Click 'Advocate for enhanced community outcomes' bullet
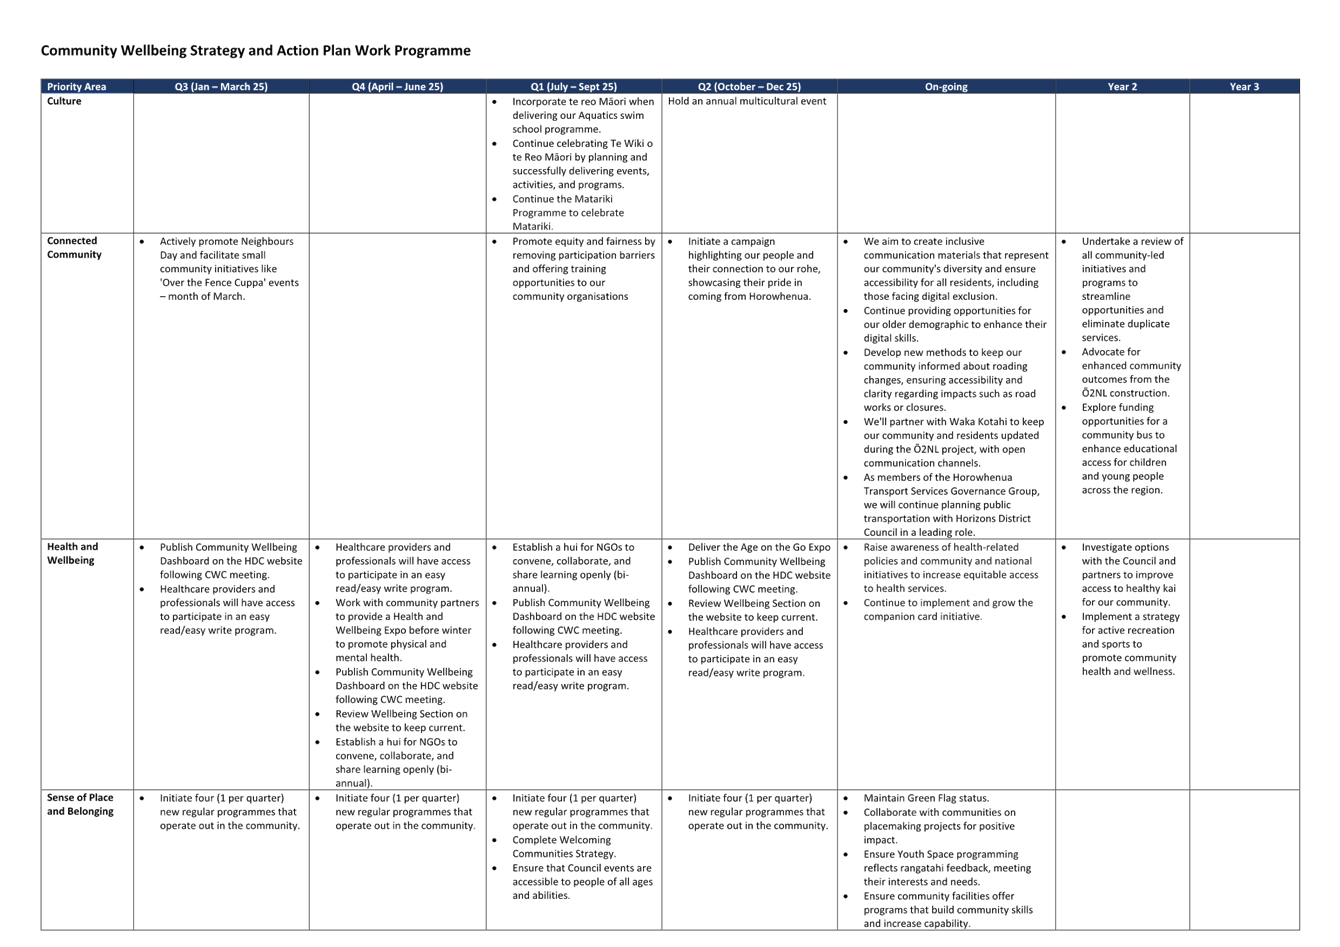The width and height of the screenshot is (1340, 947). pos(1131,373)
